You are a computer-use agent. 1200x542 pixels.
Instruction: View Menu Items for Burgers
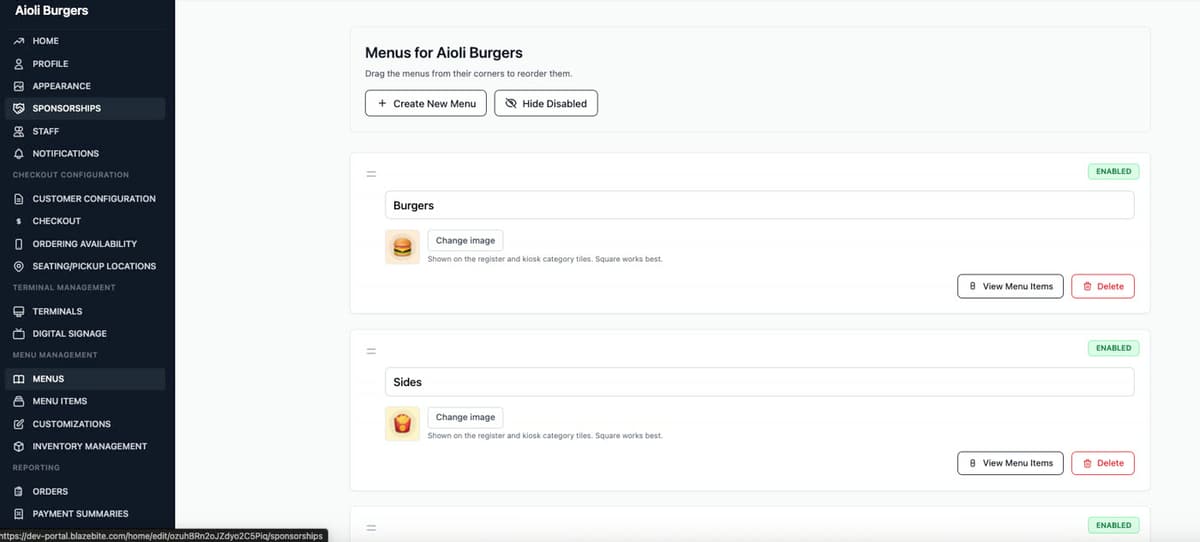(x=1010, y=286)
